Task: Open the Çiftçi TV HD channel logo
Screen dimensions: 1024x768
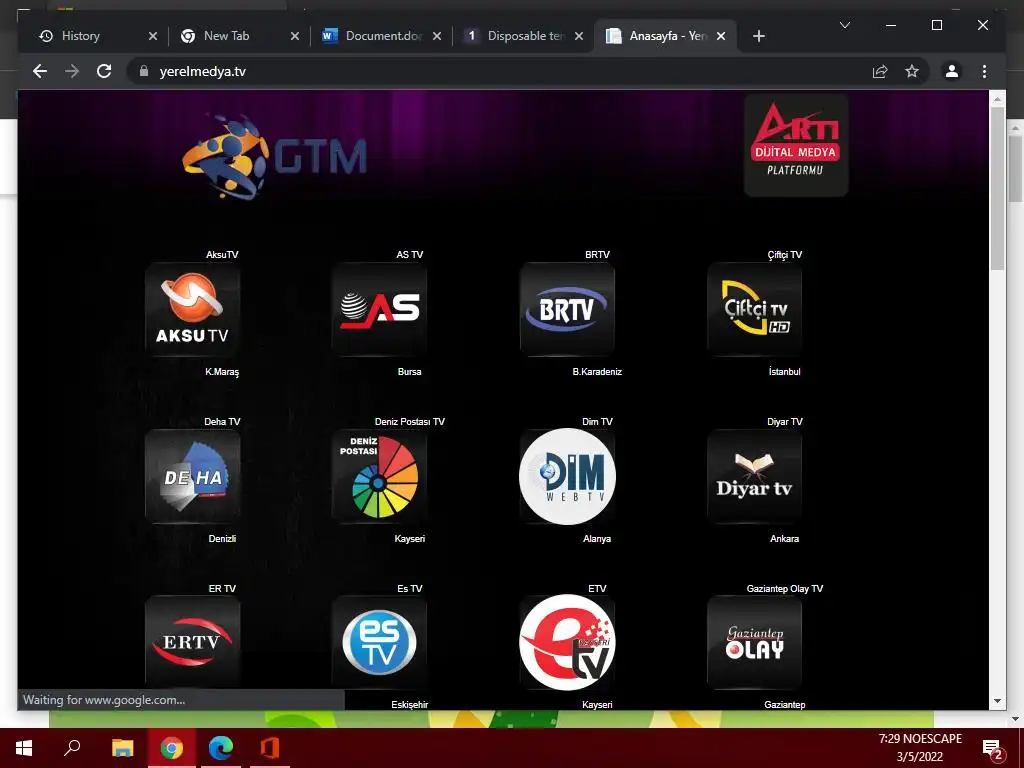Action: pos(754,309)
